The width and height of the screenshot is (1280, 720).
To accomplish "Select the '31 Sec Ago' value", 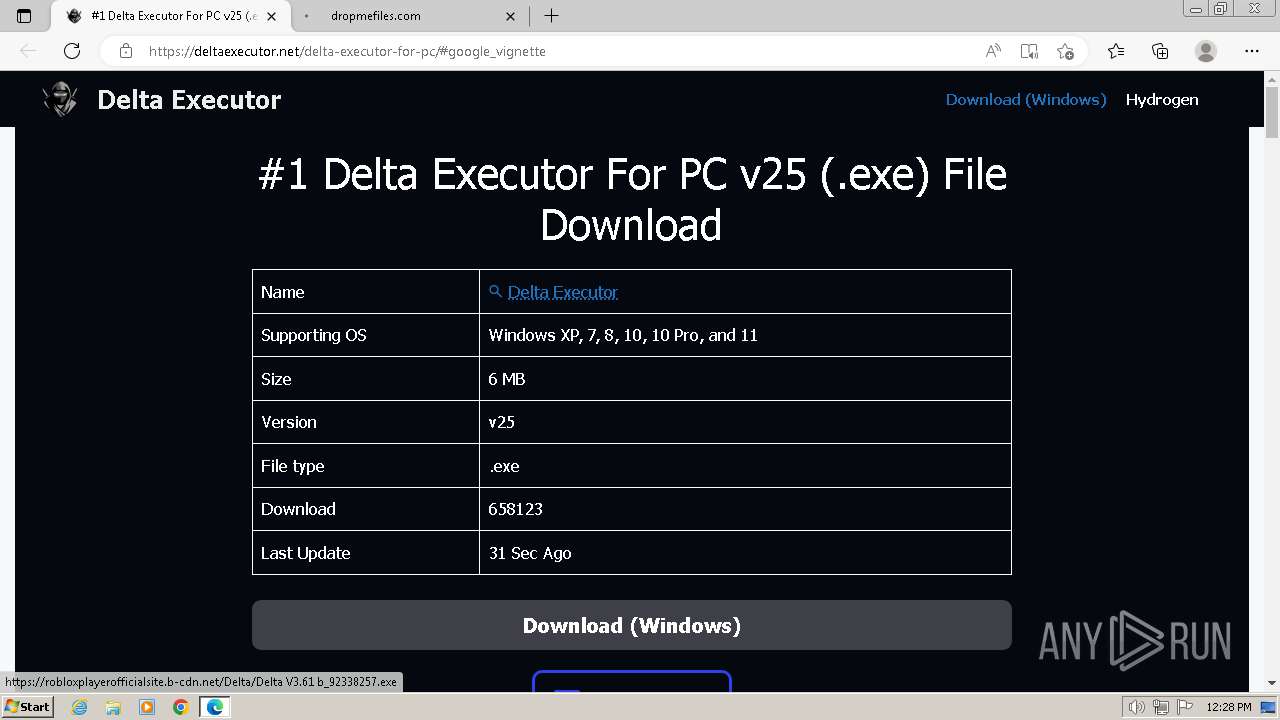I will (x=530, y=553).
